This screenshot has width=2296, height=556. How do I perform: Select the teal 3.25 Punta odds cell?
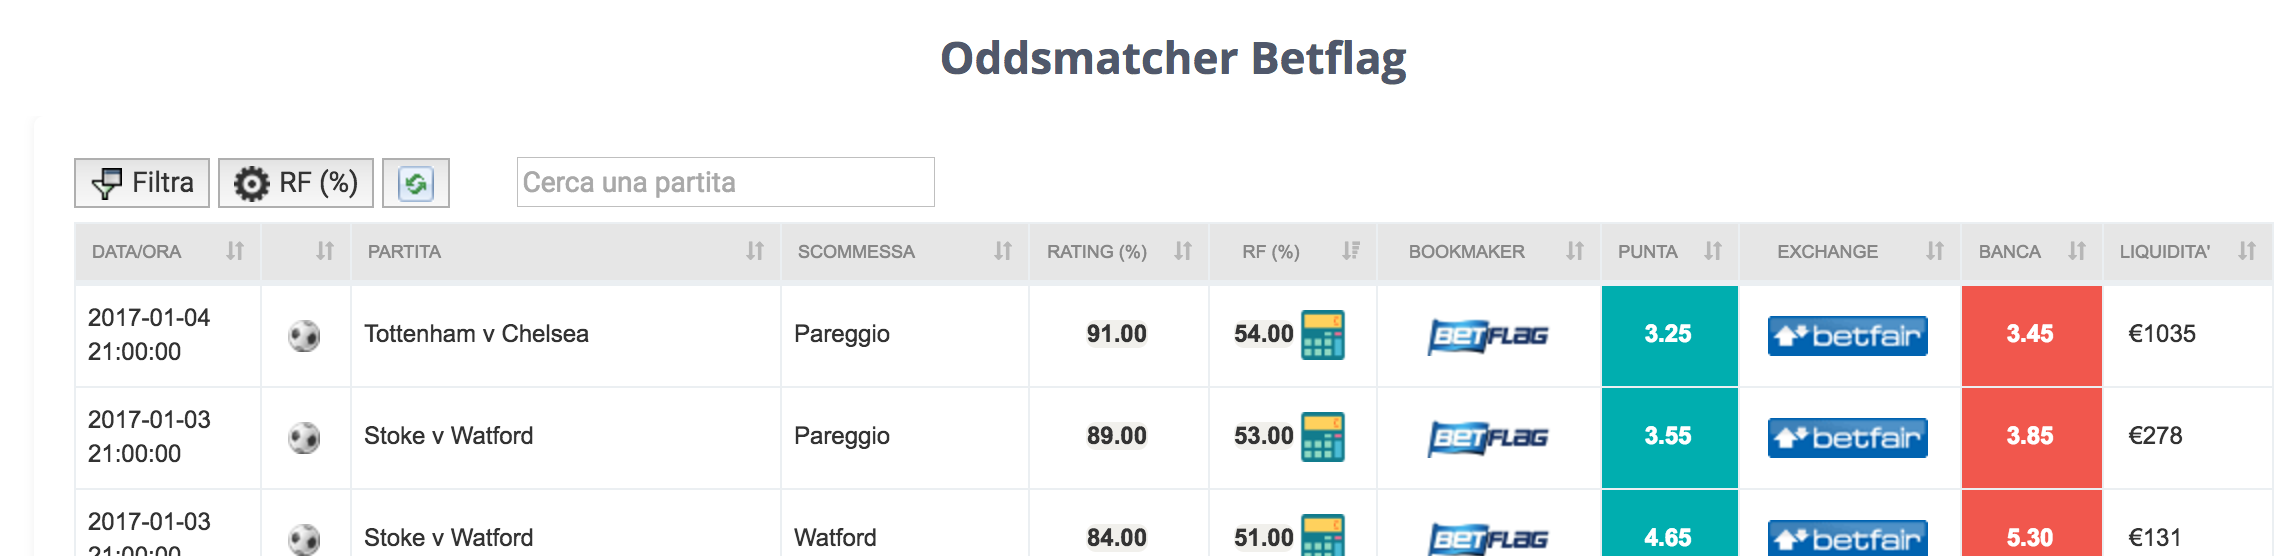[x=1670, y=335]
